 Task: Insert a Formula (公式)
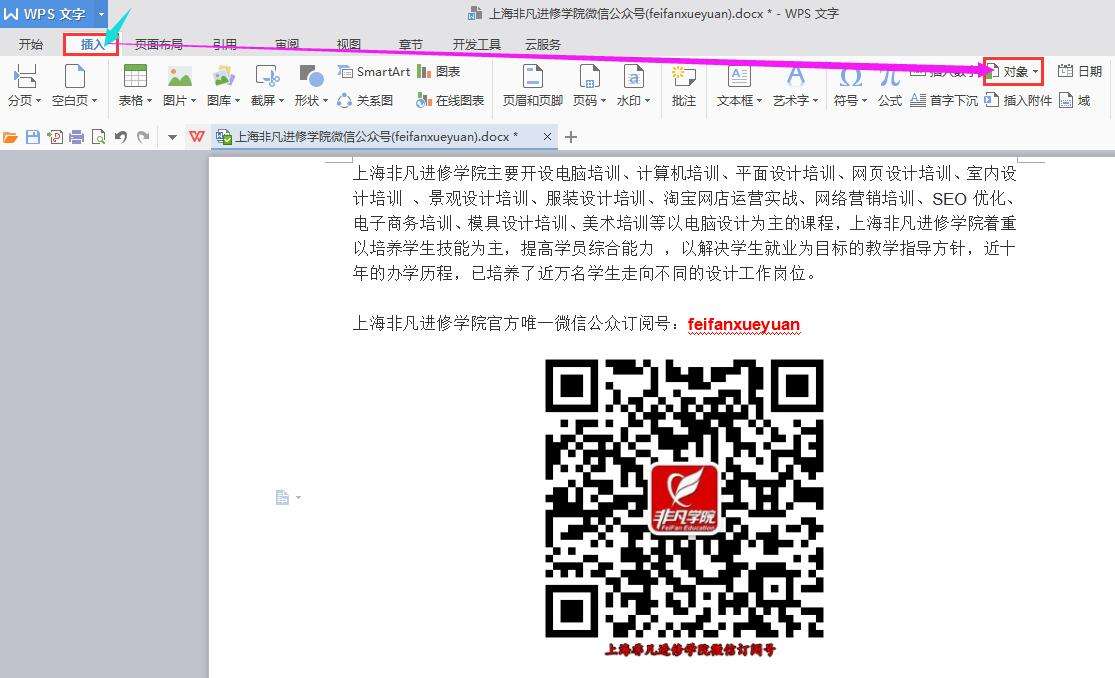[890, 85]
